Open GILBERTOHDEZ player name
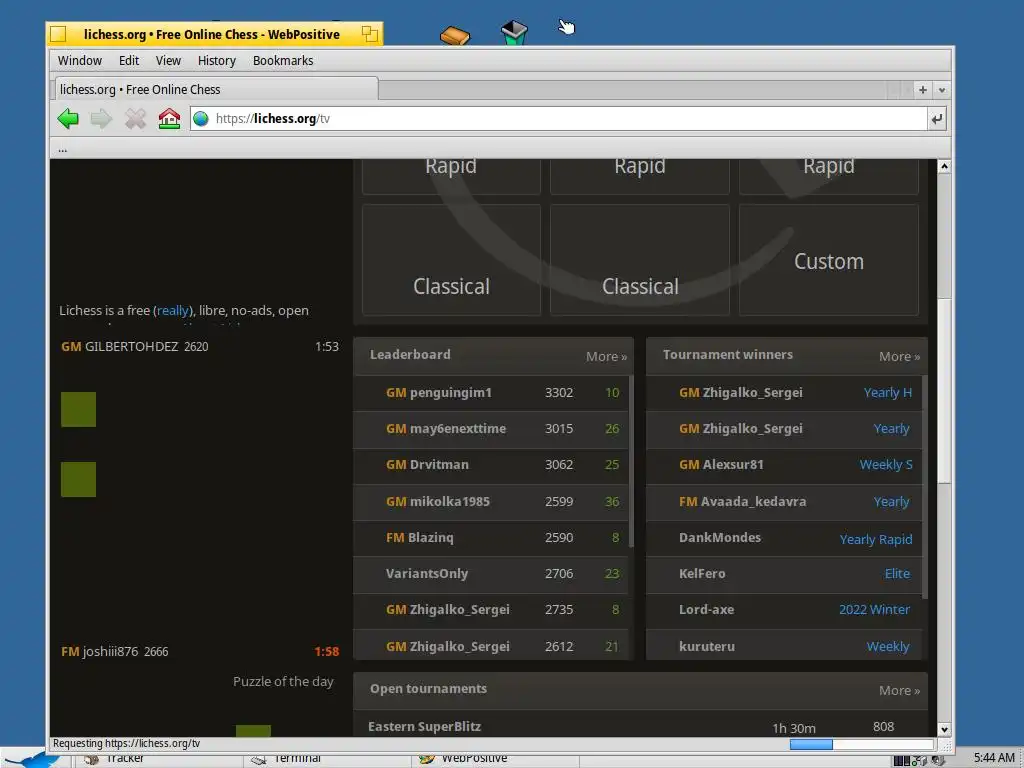The image size is (1024, 768). click(x=131, y=347)
